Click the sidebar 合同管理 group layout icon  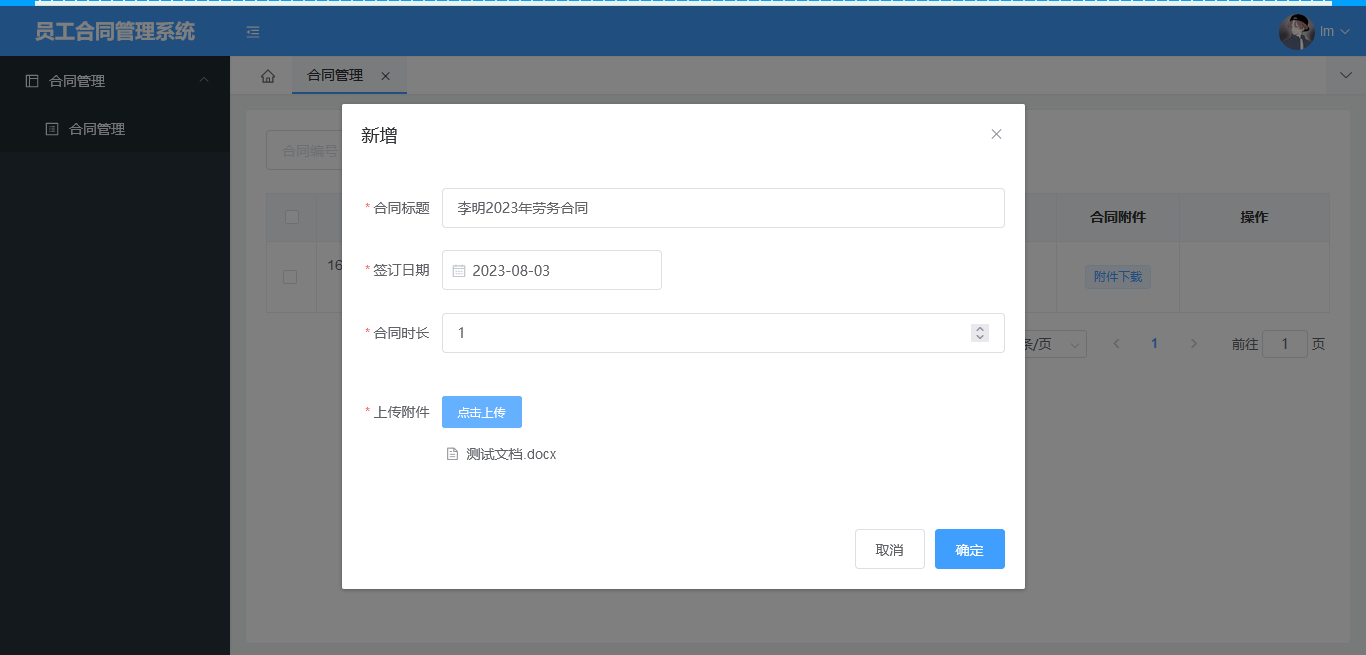coord(32,80)
